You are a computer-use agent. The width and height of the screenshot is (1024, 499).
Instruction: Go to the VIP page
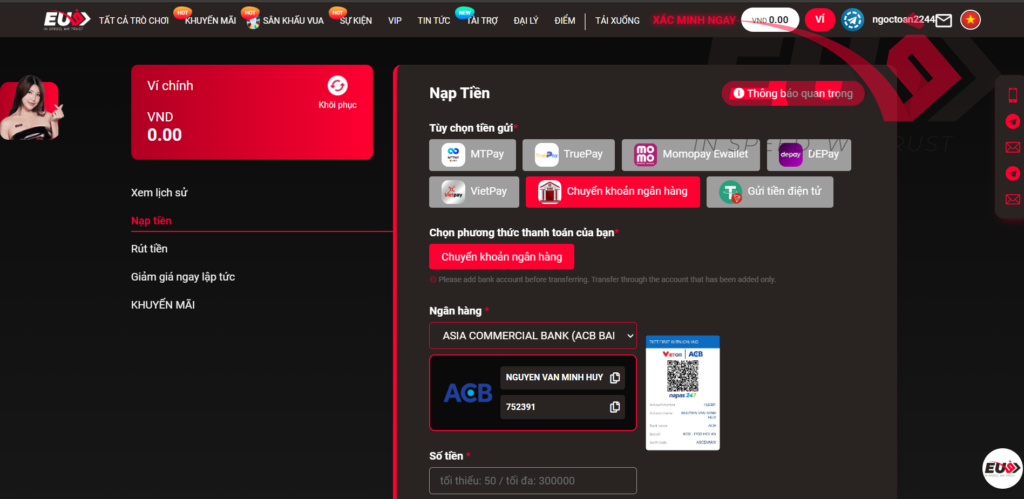[x=395, y=21]
